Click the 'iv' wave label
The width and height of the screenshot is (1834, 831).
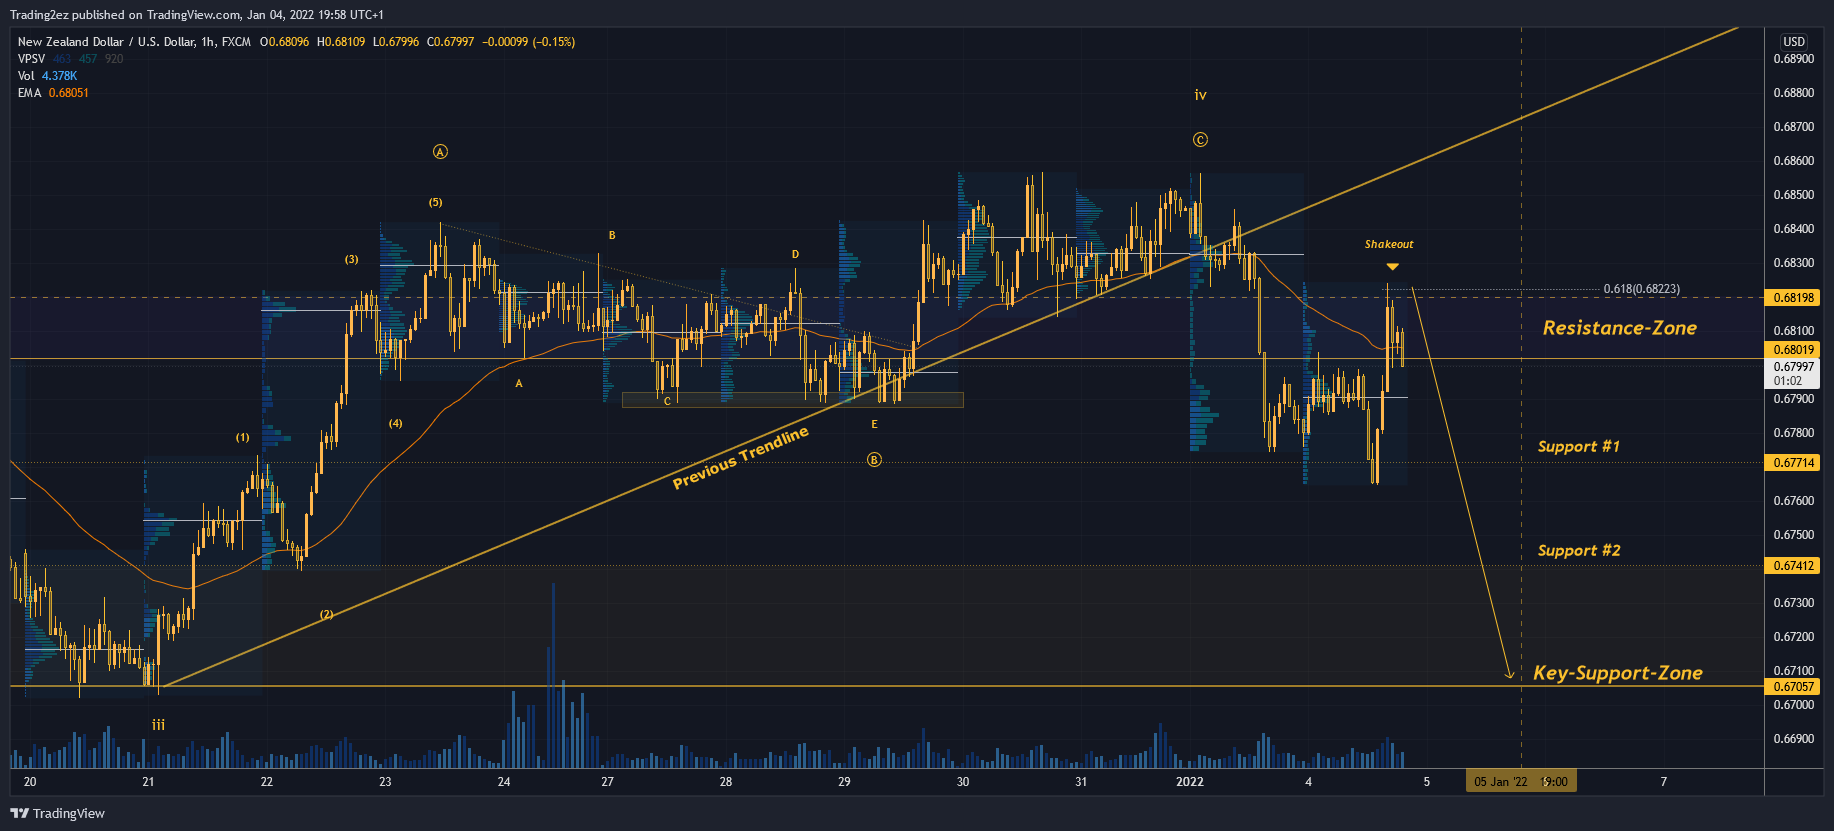(1200, 95)
